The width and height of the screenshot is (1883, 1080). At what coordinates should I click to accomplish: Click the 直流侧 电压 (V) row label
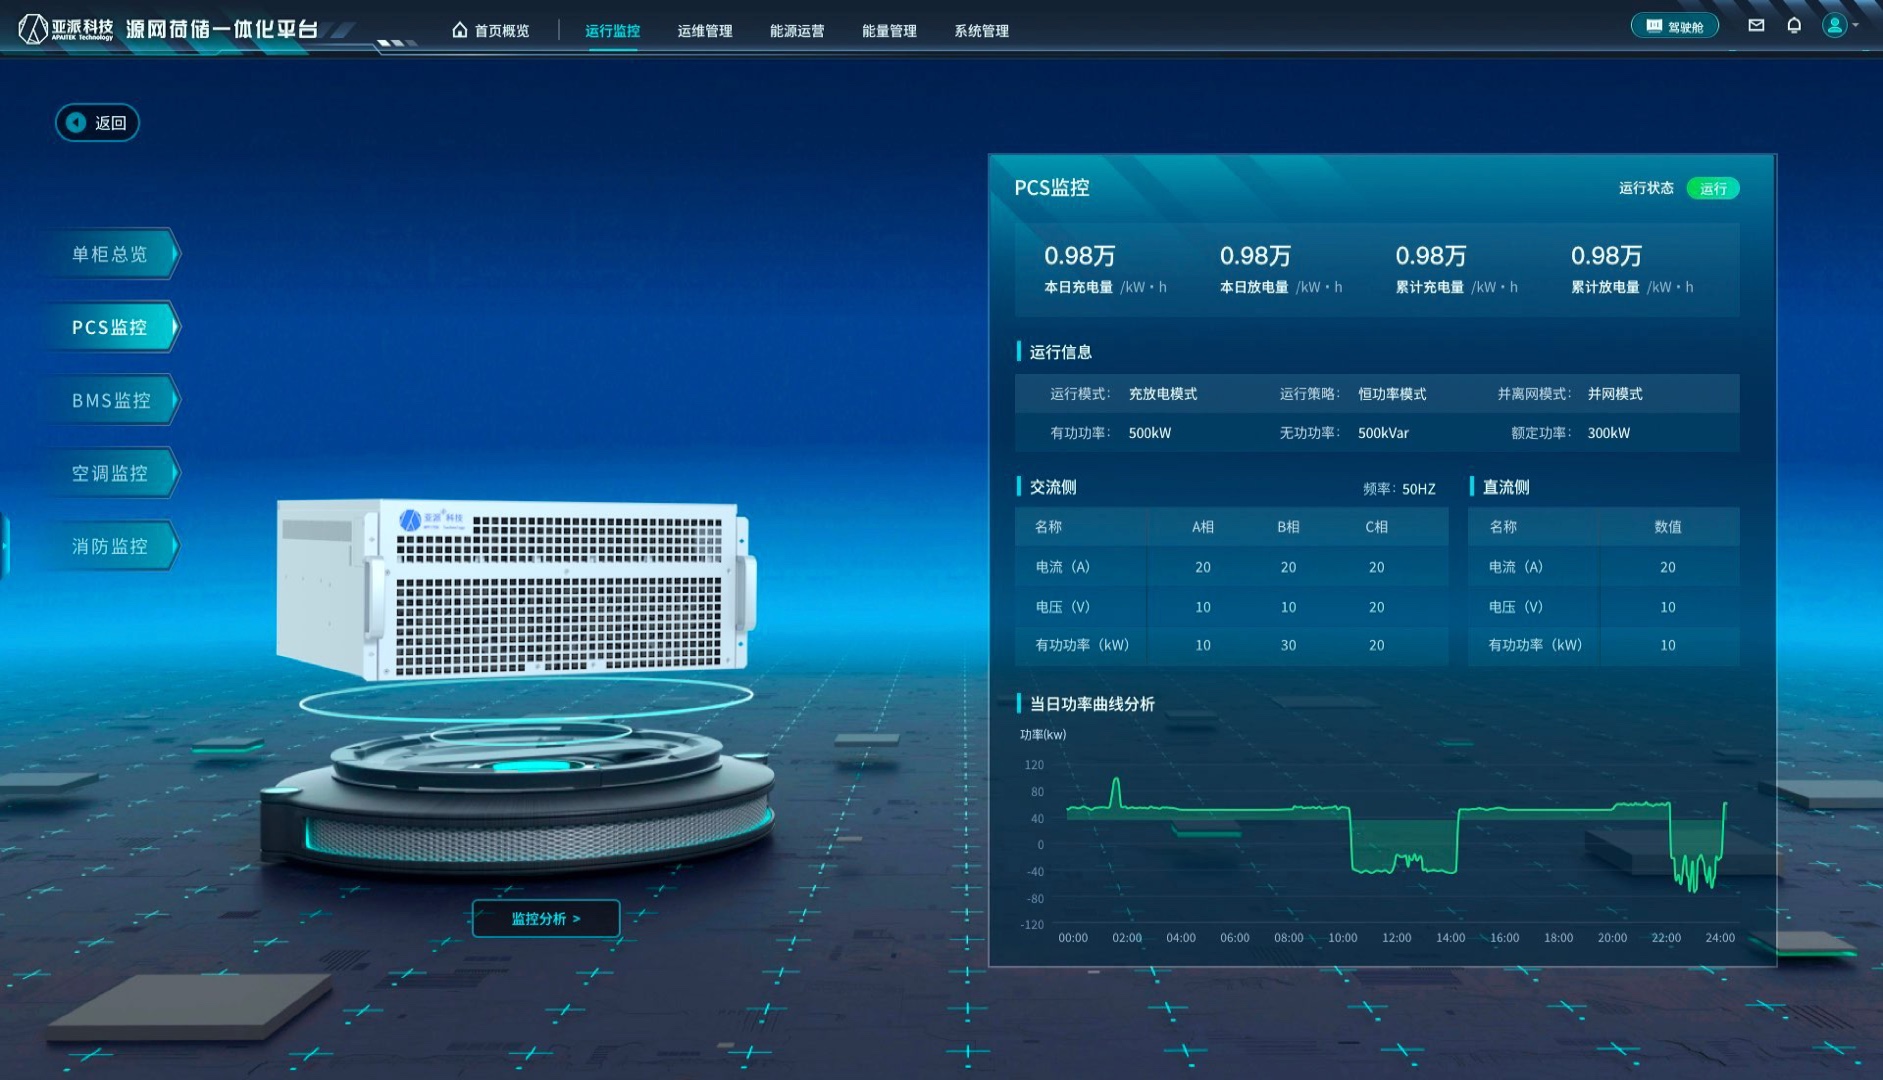[x=1516, y=607]
